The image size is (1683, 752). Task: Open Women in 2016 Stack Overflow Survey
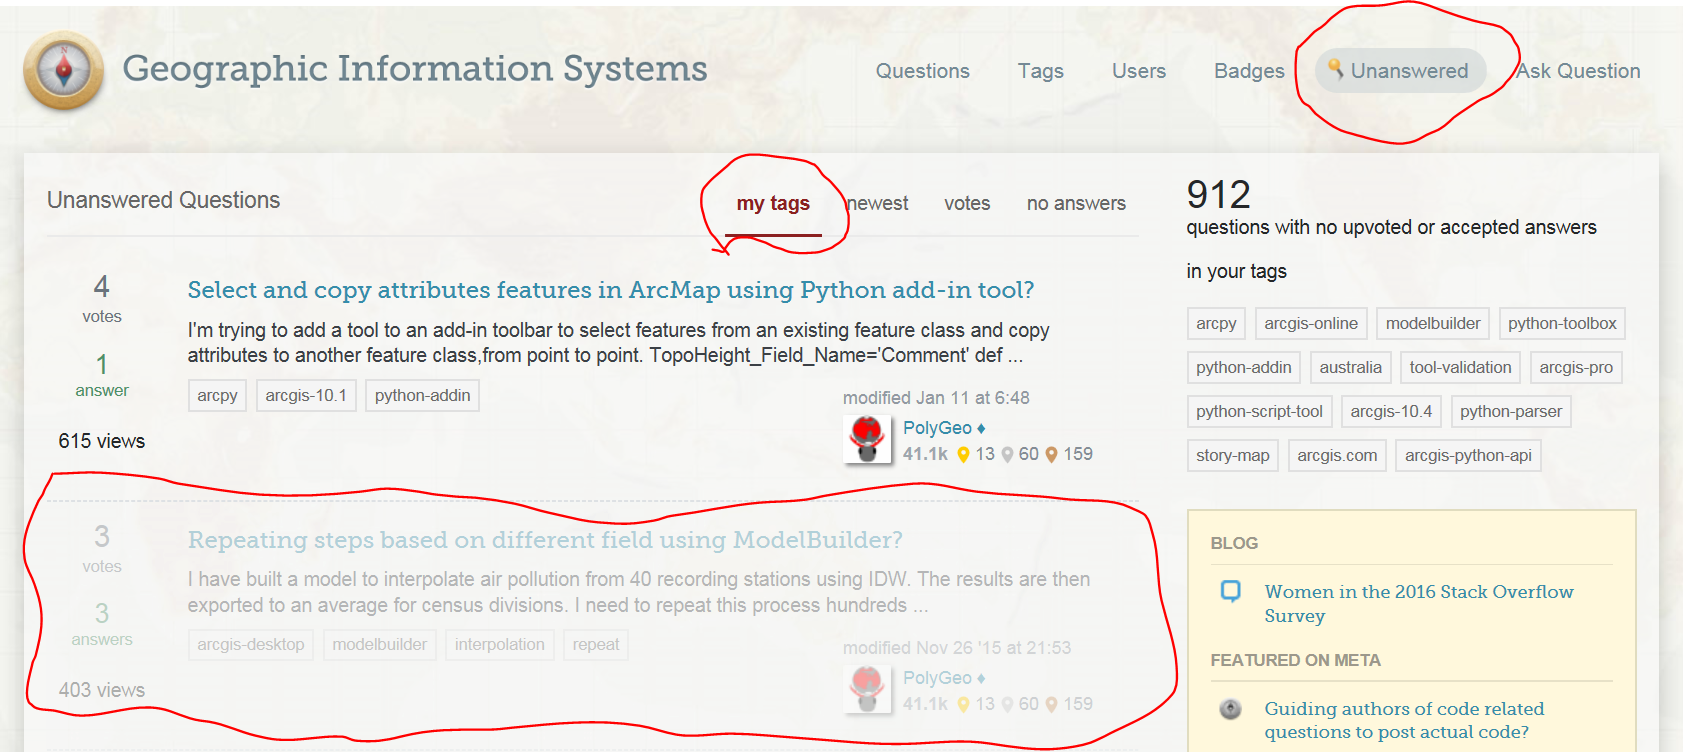[1418, 604]
